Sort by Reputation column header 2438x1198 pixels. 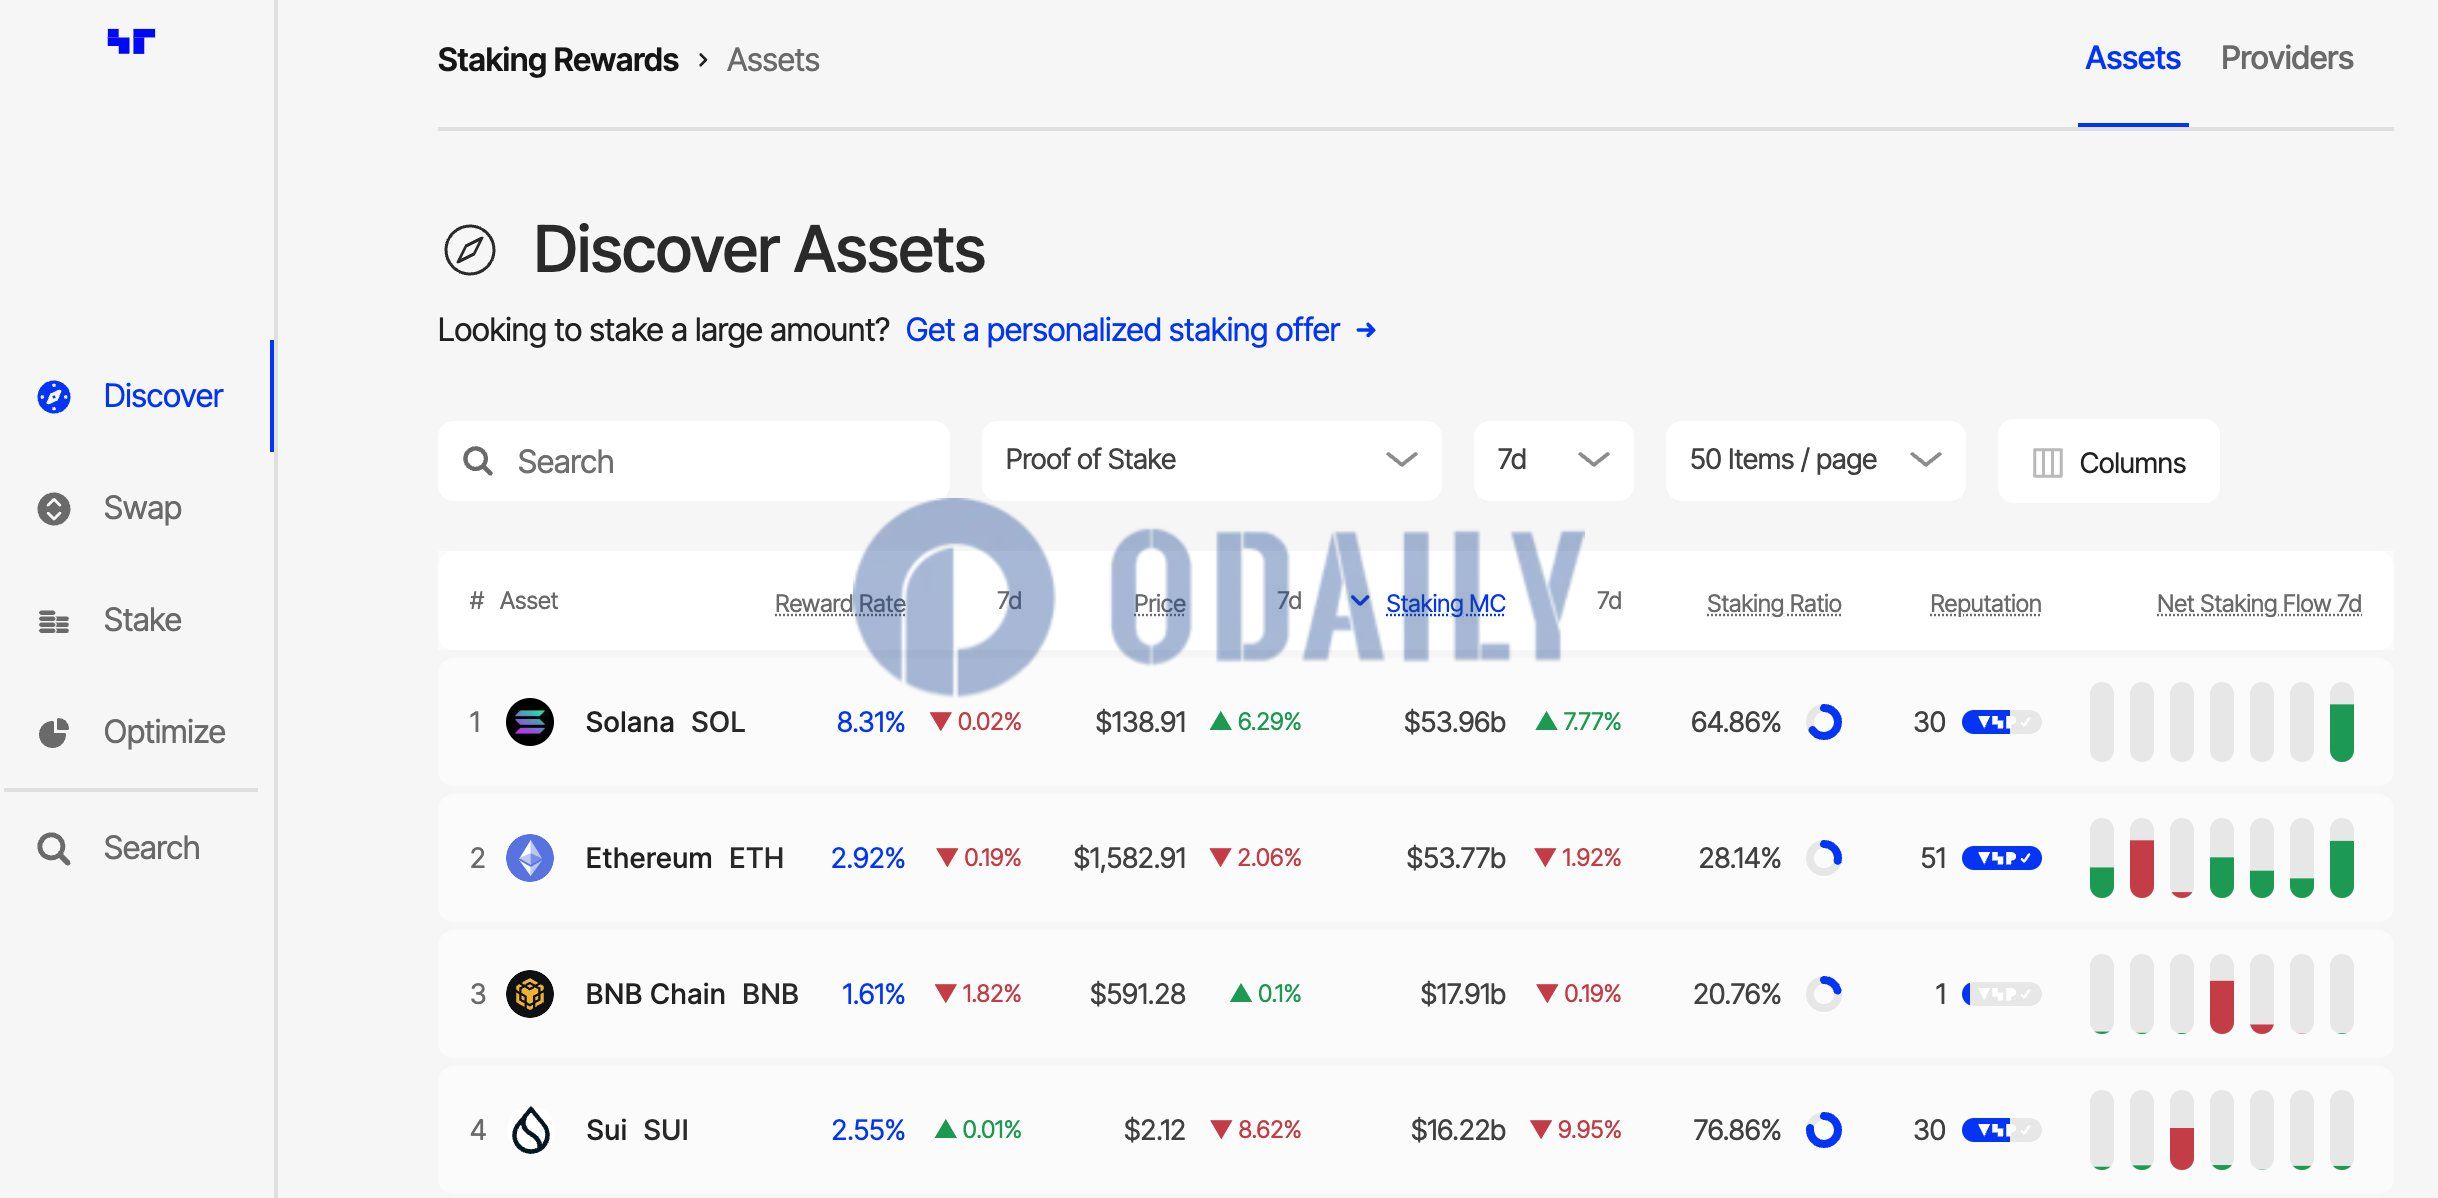(x=1986, y=603)
